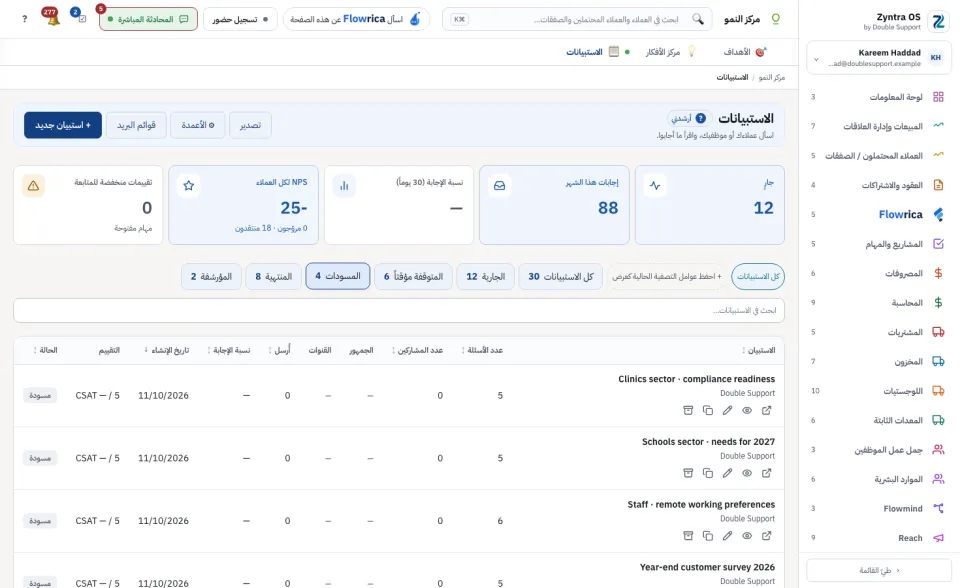Select the المؤرشفة 2 filter tab
Viewport: 960px width, 588px height.
211,277
